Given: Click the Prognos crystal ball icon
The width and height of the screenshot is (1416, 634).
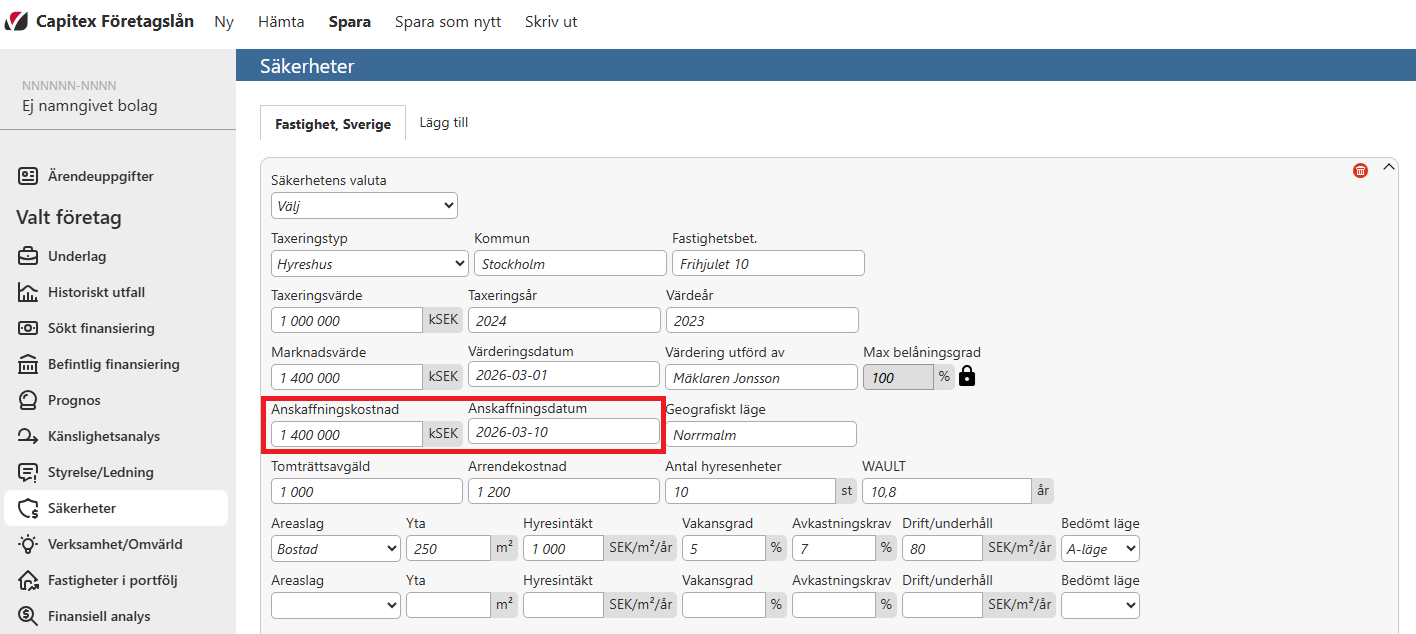Looking at the screenshot, I should pyautogui.click(x=29, y=400).
